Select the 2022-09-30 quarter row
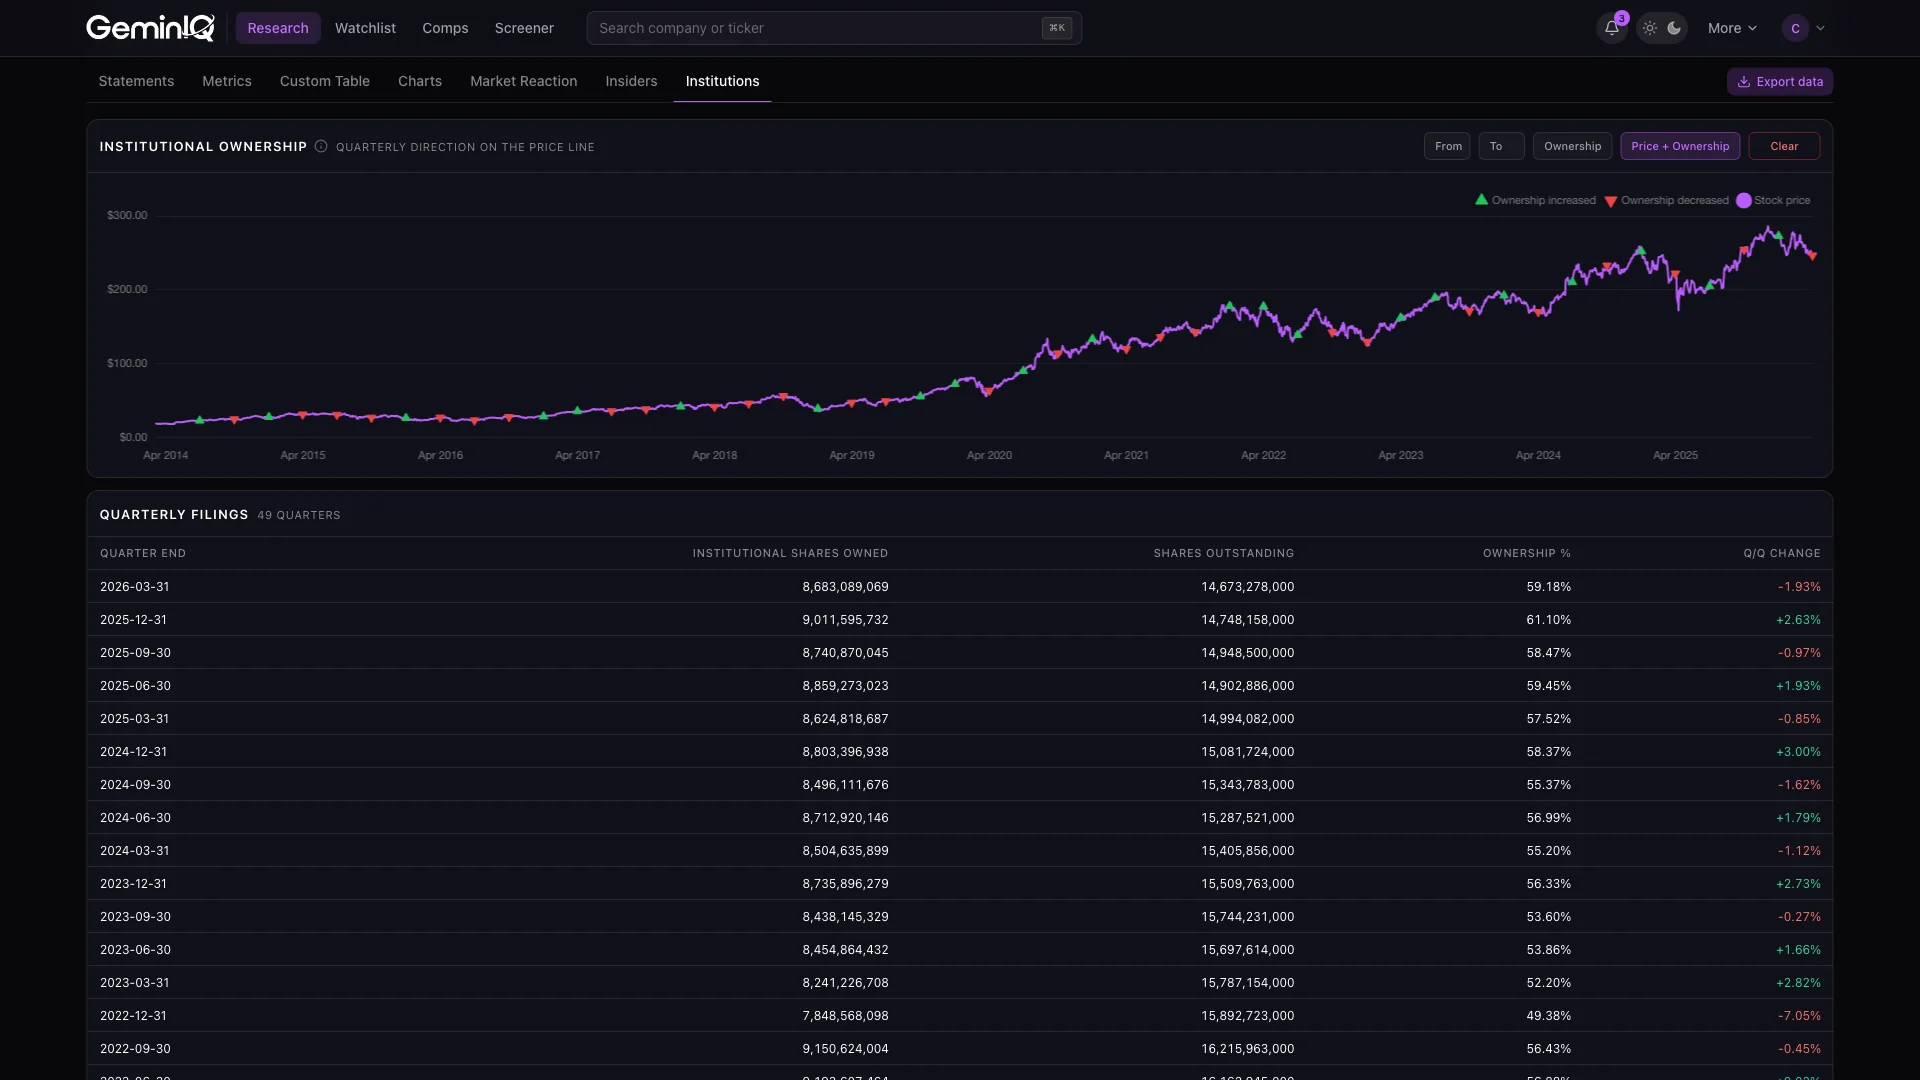 [960, 1049]
